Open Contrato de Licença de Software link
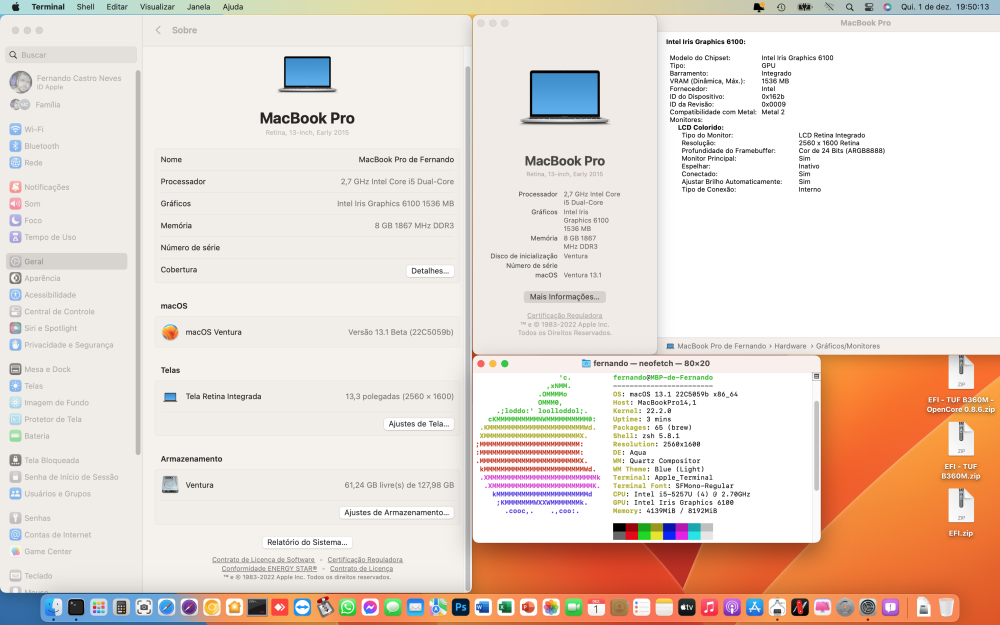This screenshot has width=1000, height=625. (x=263, y=560)
